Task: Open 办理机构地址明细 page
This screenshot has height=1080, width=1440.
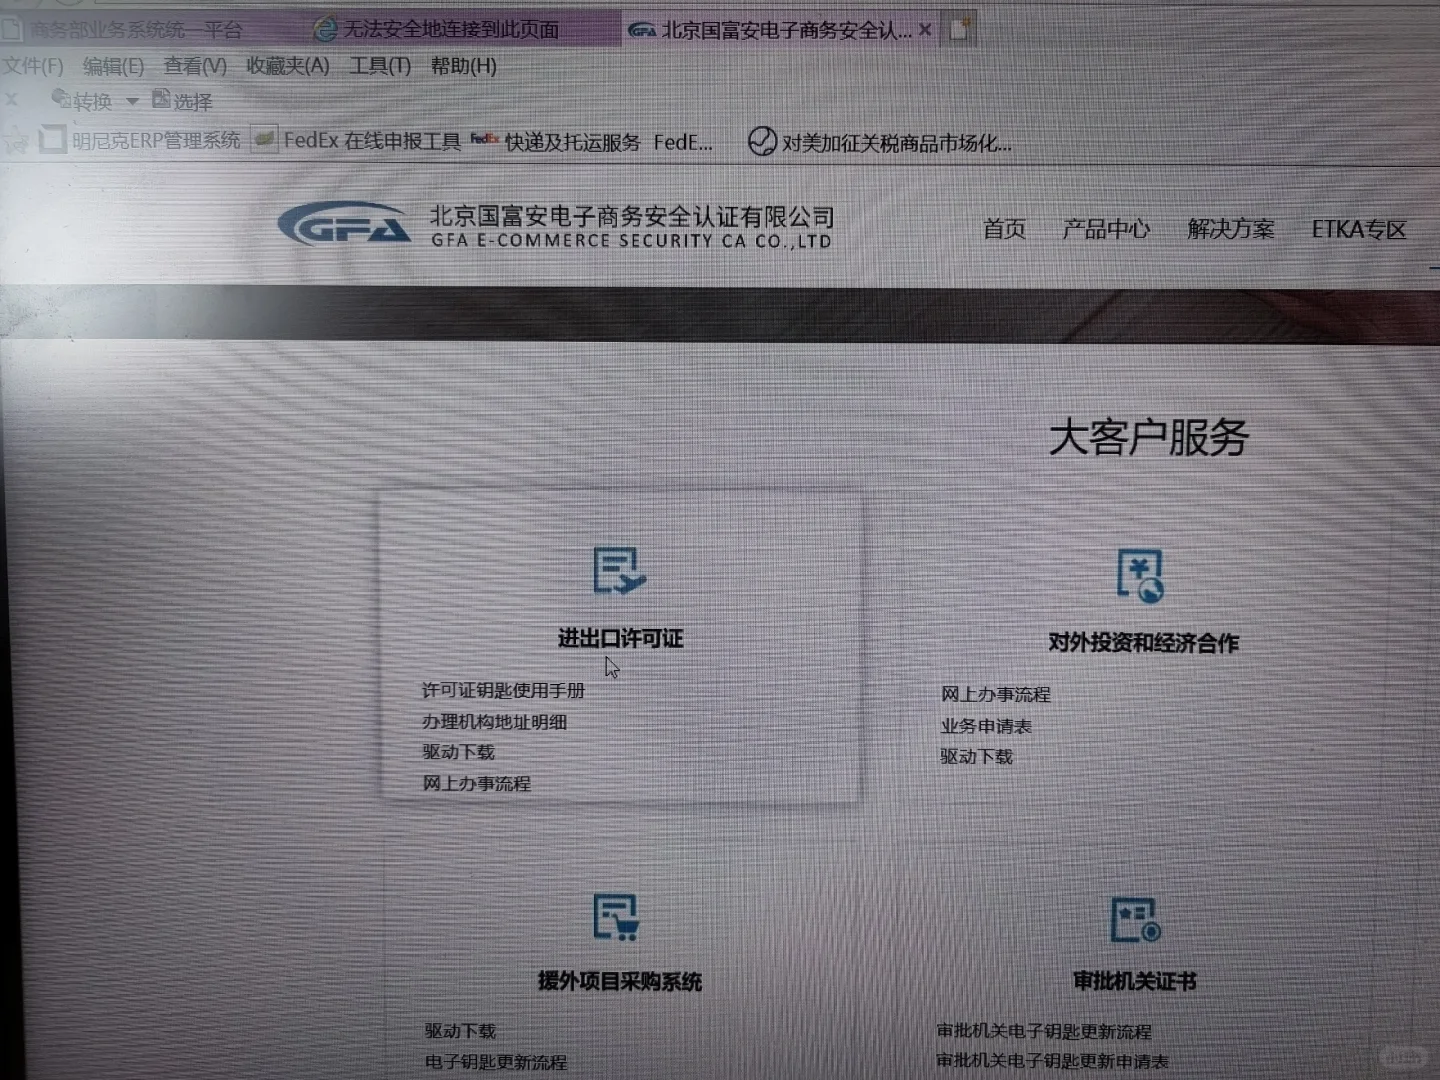Action: point(495,722)
